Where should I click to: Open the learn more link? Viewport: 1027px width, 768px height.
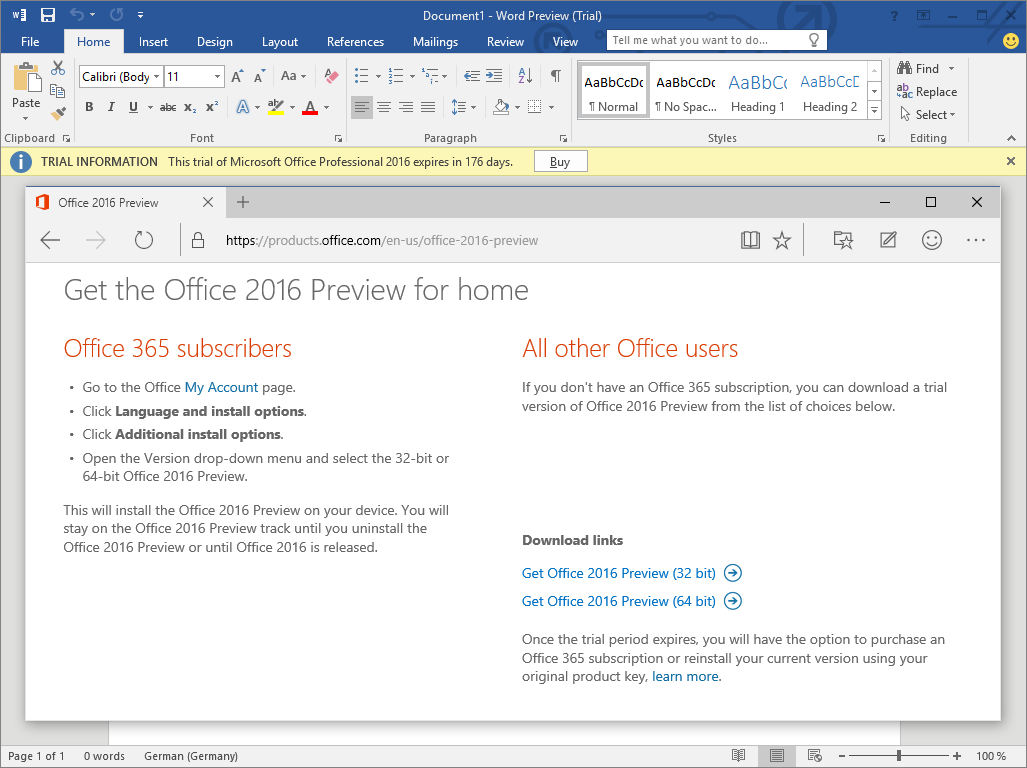click(685, 676)
